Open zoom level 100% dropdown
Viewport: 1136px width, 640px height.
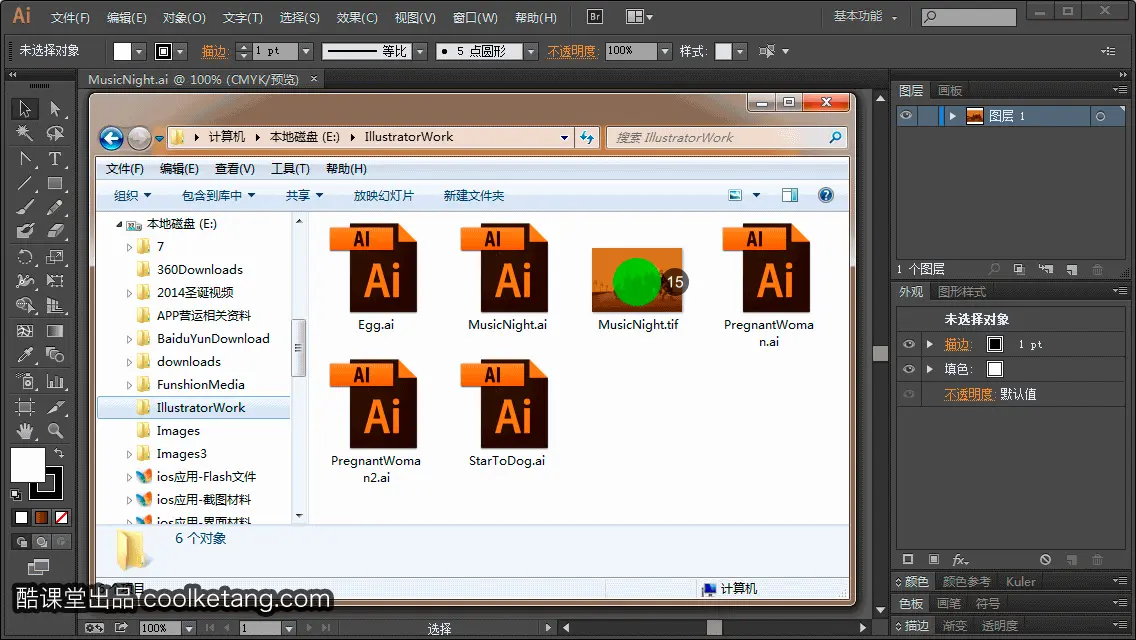188,628
